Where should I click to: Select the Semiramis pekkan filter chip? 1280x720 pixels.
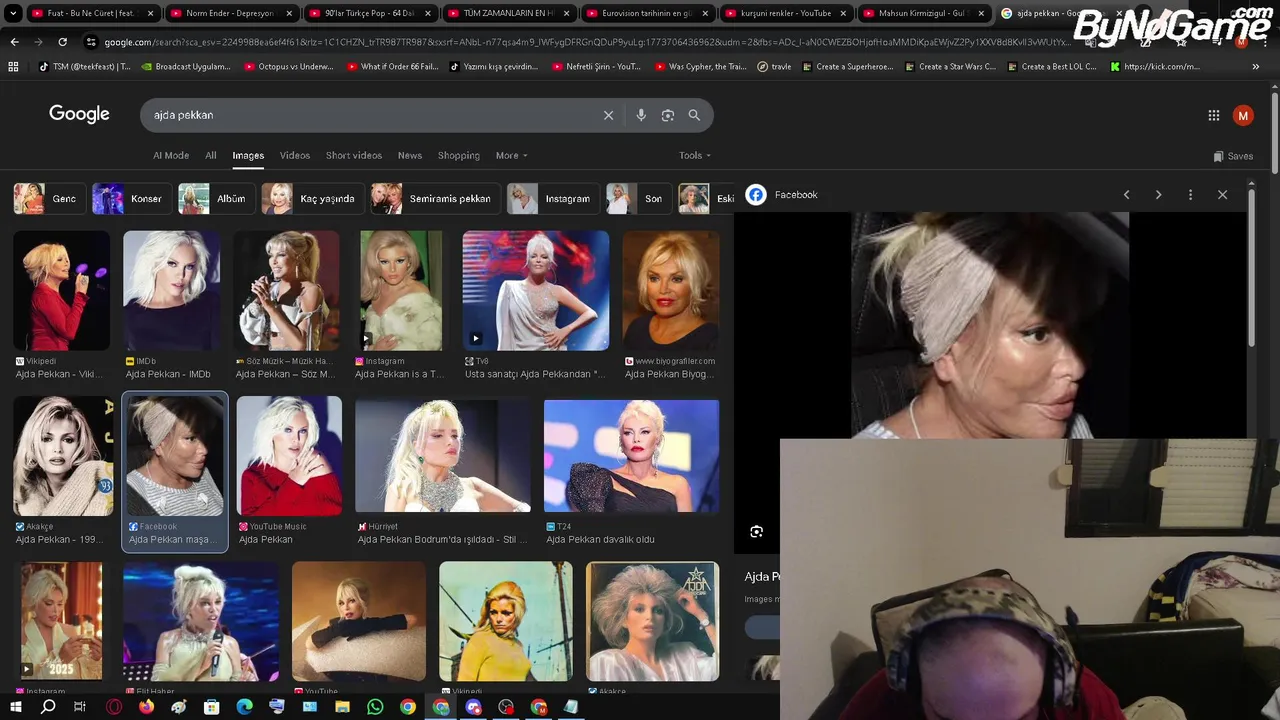coord(434,198)
